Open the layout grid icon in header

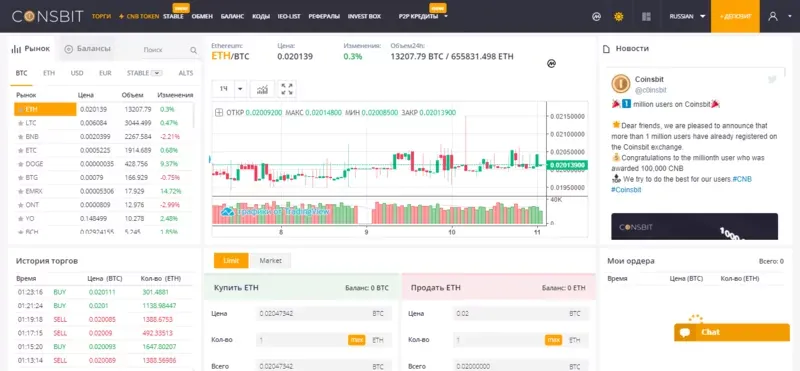[646, 16]
